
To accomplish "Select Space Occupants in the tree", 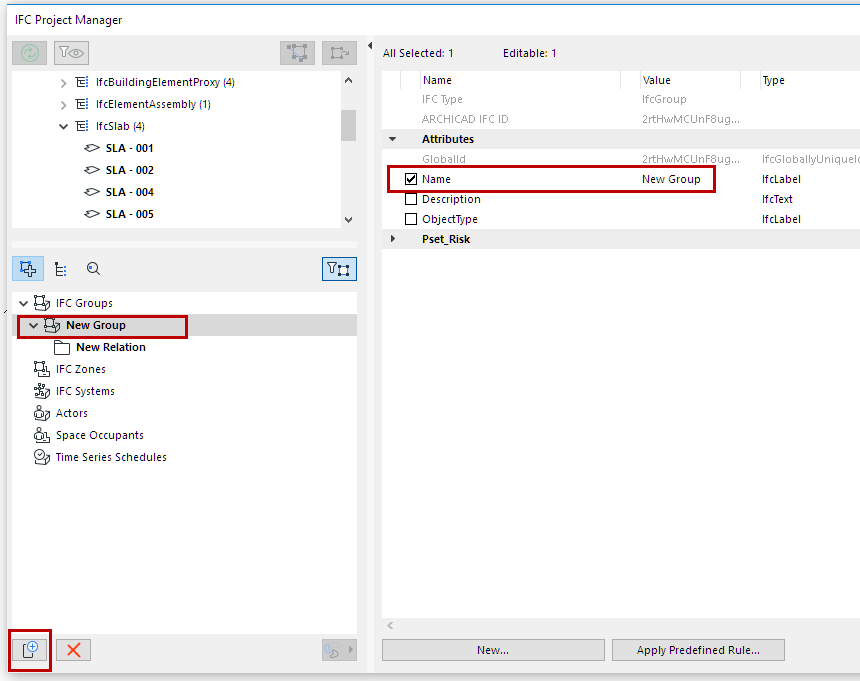I will [x=99, y=435].
